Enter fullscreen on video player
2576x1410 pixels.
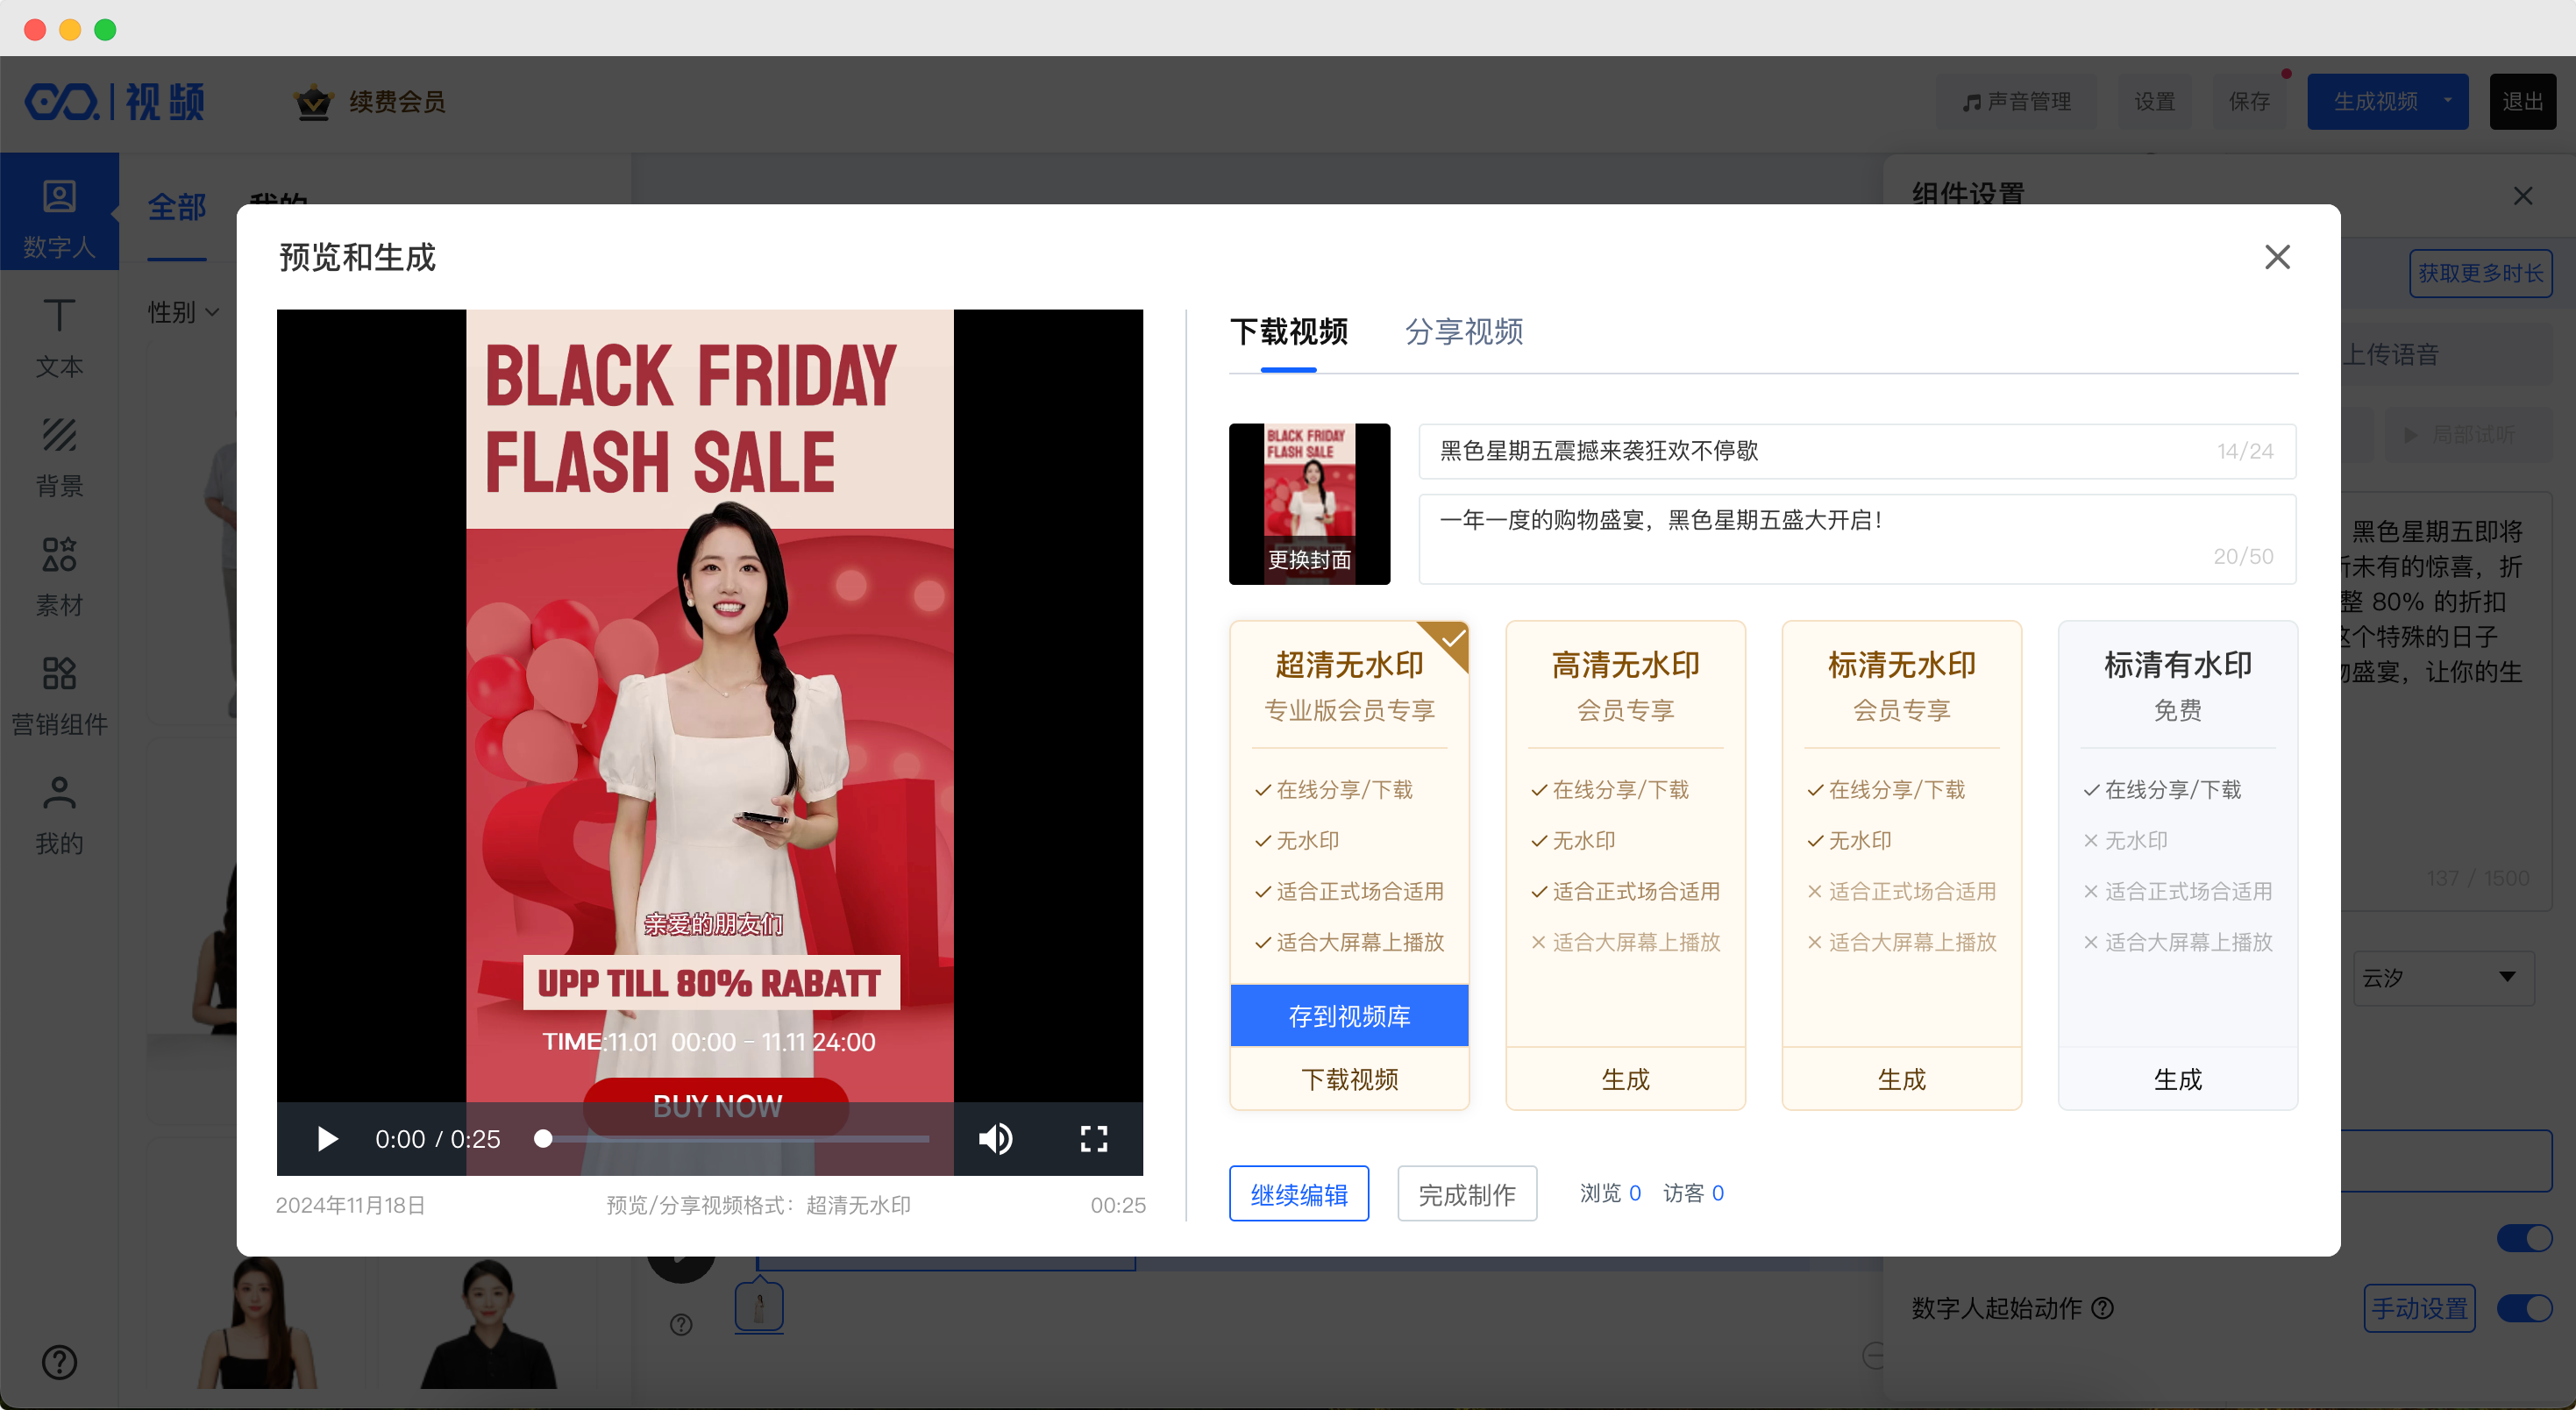pos(1094,1138)
